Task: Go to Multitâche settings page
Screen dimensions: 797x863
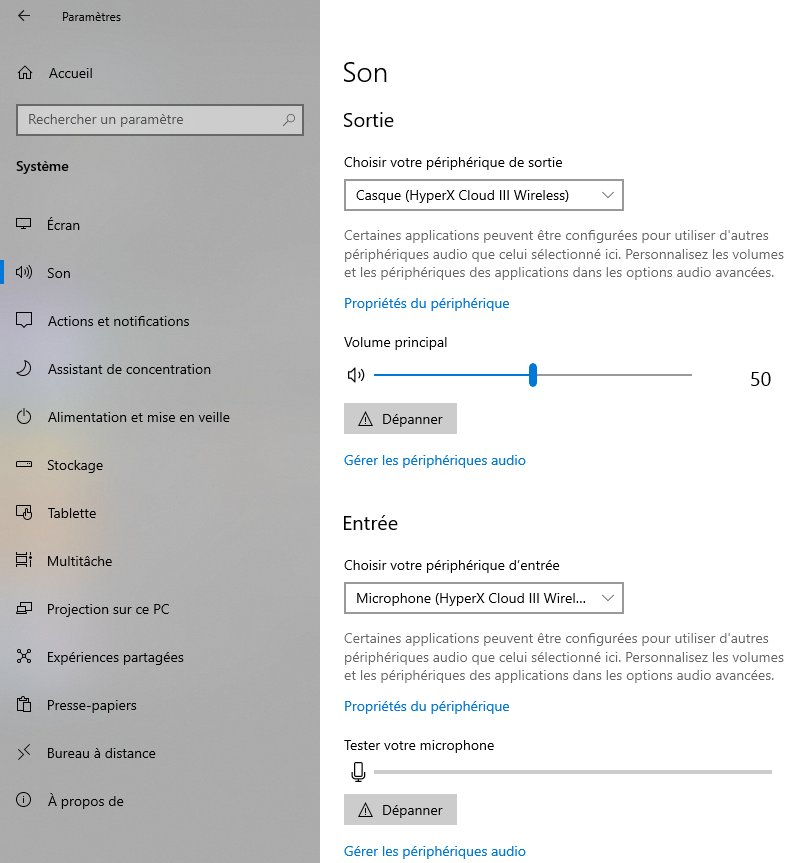Action: [x=79, y=561]
